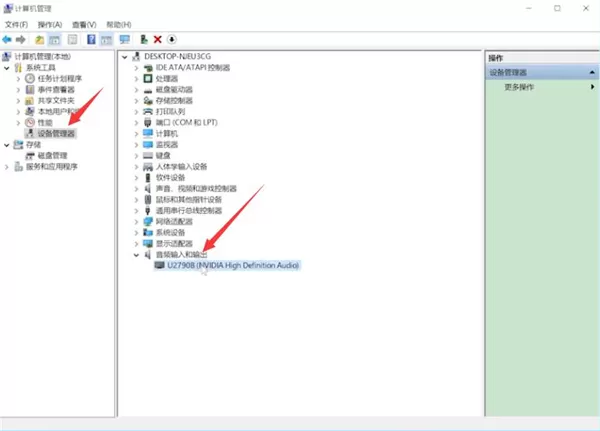Click the 操作 header in the right pane
This screenshot has width=600, height=431.
[x=496, y=58]
